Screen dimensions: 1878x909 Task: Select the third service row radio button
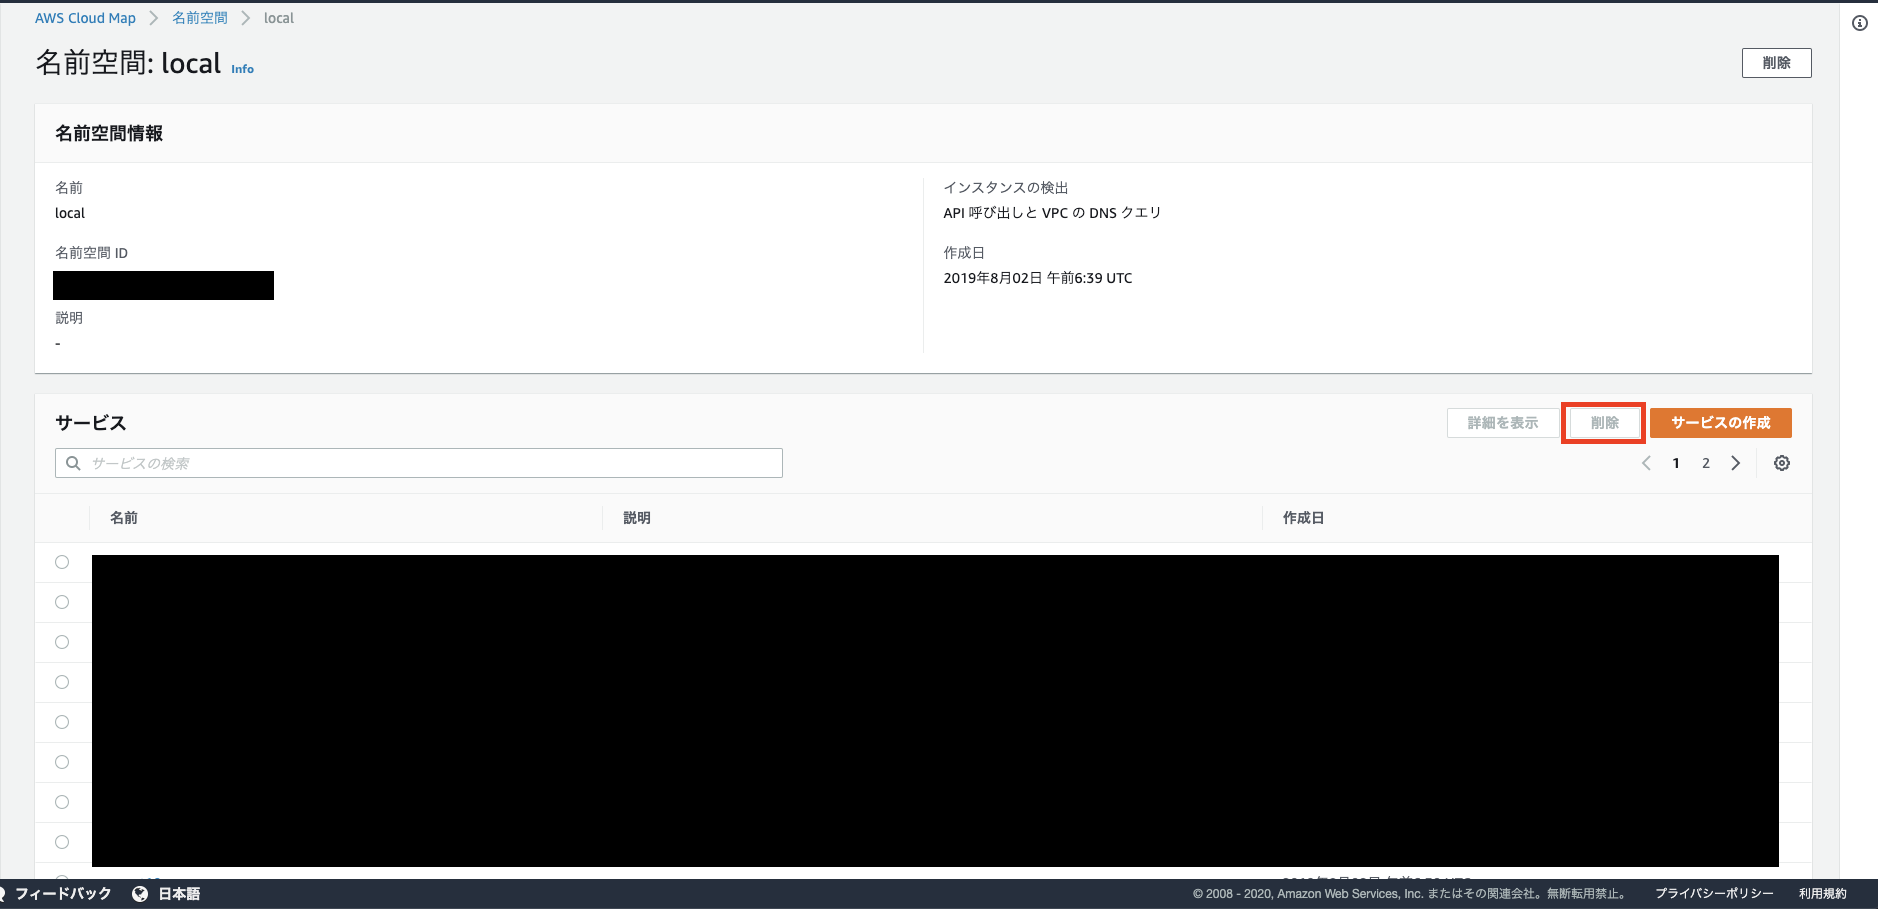[x=62, y=642]
